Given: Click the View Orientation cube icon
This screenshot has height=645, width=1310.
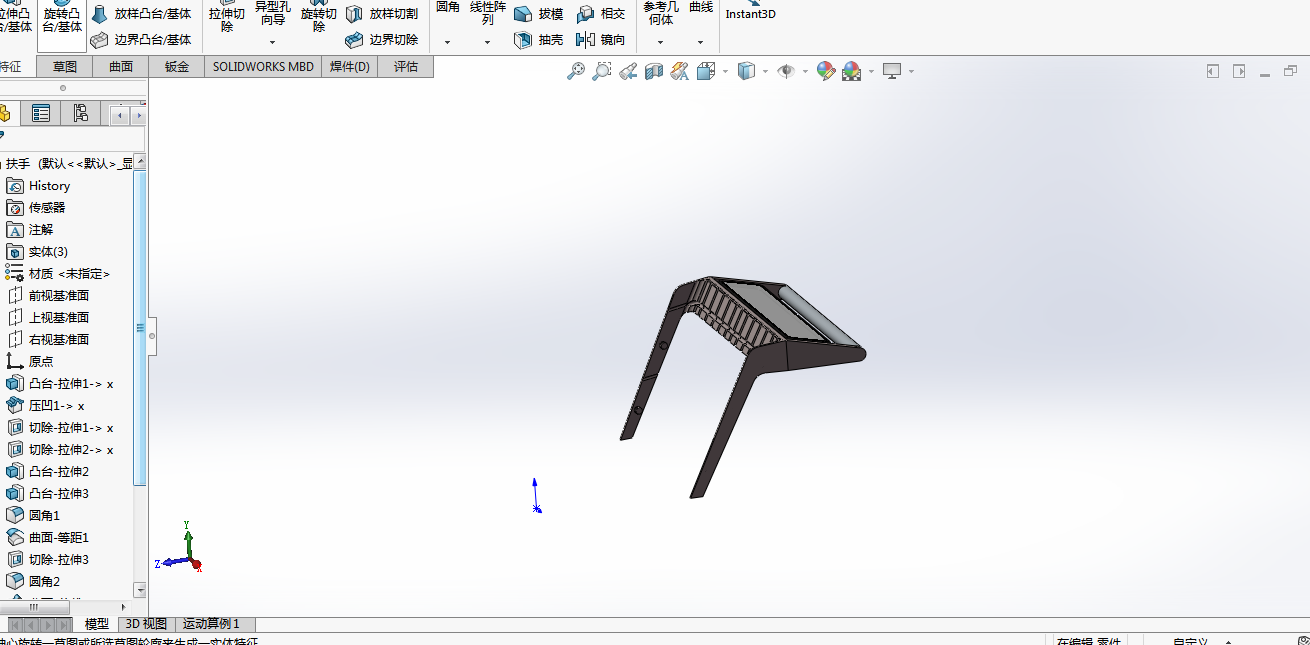Looking at the screenshot, I should click(706, 71).
